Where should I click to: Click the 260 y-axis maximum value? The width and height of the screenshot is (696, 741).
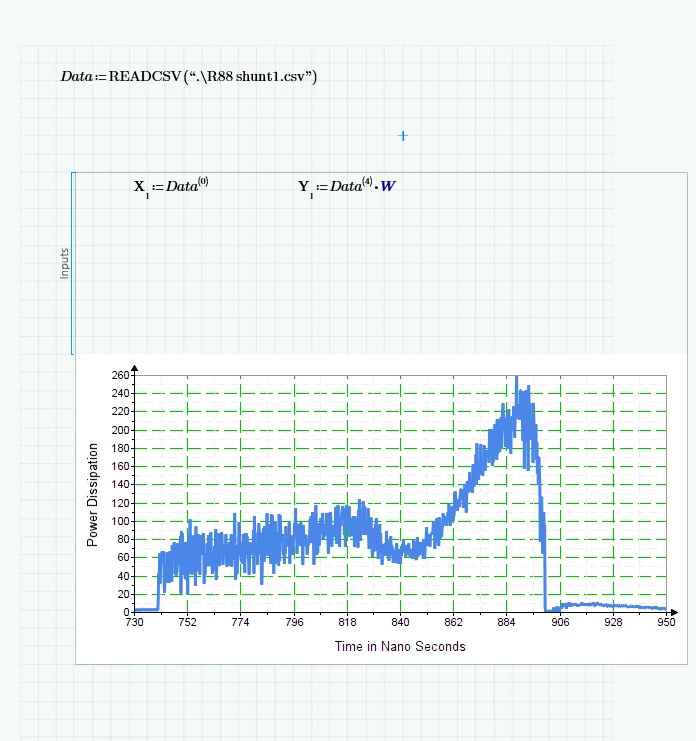[x=120, y=375]
